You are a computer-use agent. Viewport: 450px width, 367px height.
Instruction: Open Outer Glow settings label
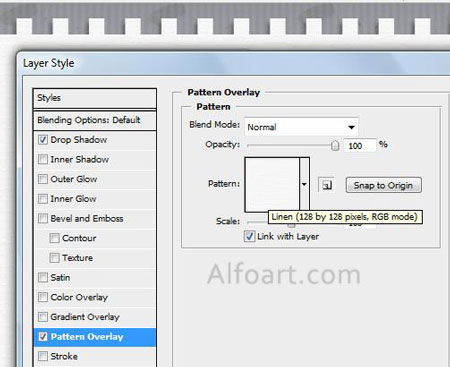74,179
